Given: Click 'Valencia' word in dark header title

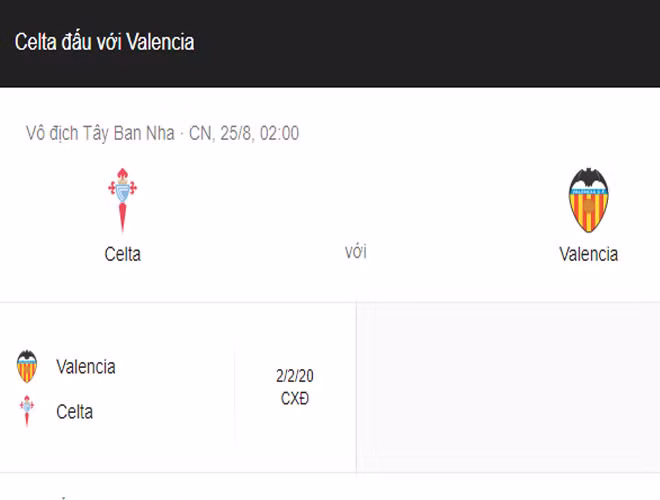Looking at the screenshot, I should (x=160, y=42).
